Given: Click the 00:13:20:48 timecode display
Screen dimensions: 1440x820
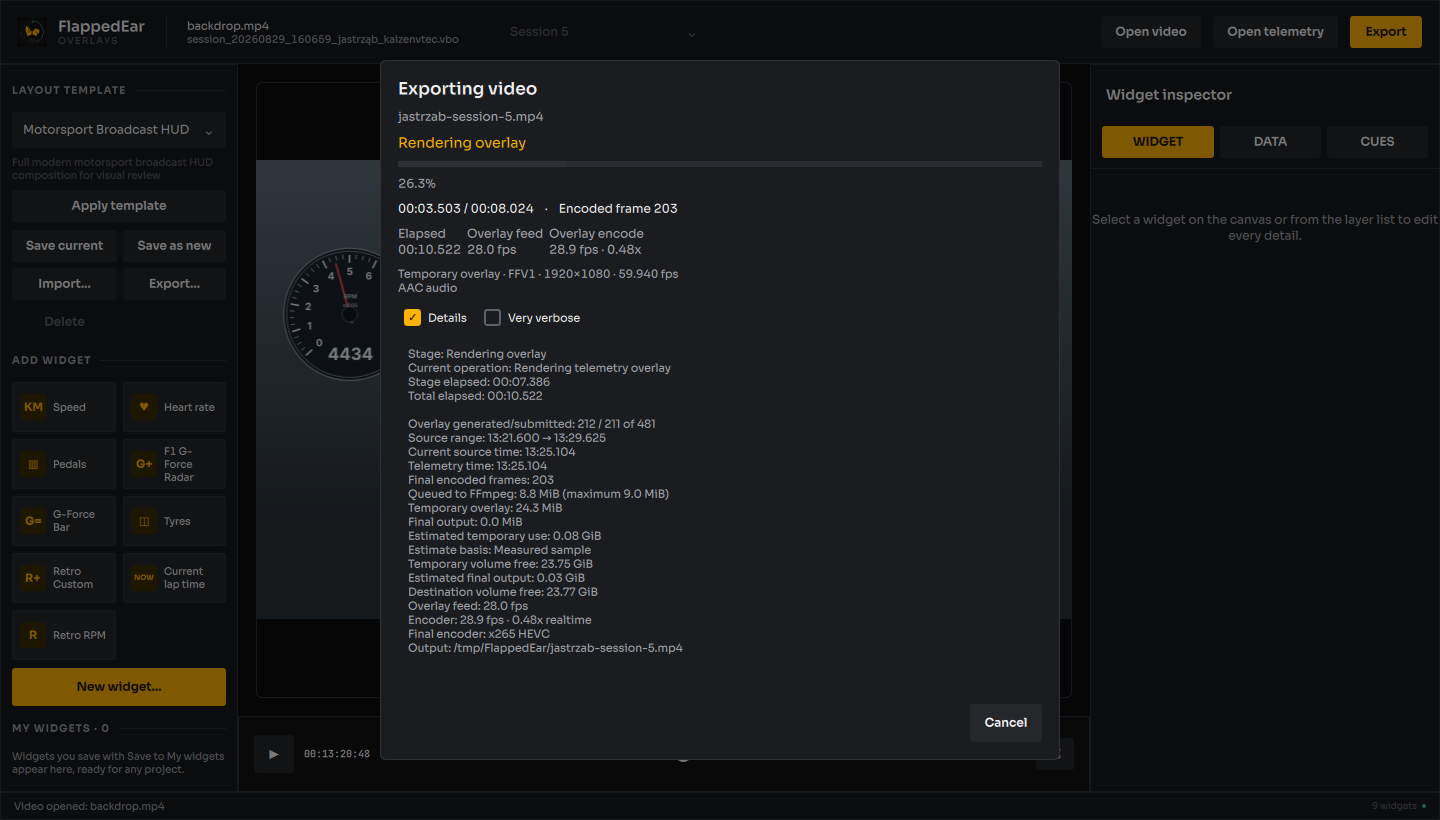Looking at the screenshot, I should coord(337,754).
